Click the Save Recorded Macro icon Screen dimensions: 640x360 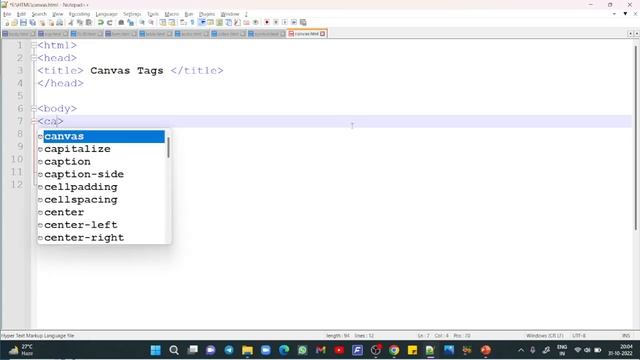coord(303,22)
